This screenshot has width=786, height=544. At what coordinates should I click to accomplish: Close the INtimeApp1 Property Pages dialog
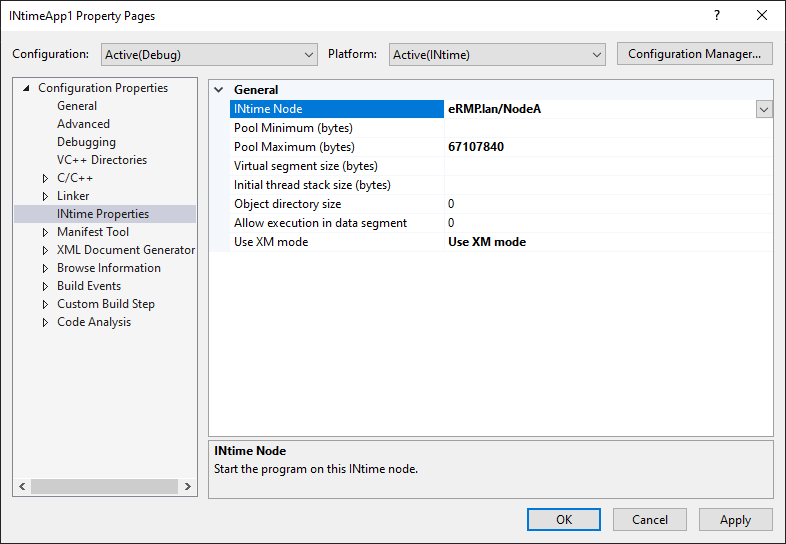click(762, 16)
